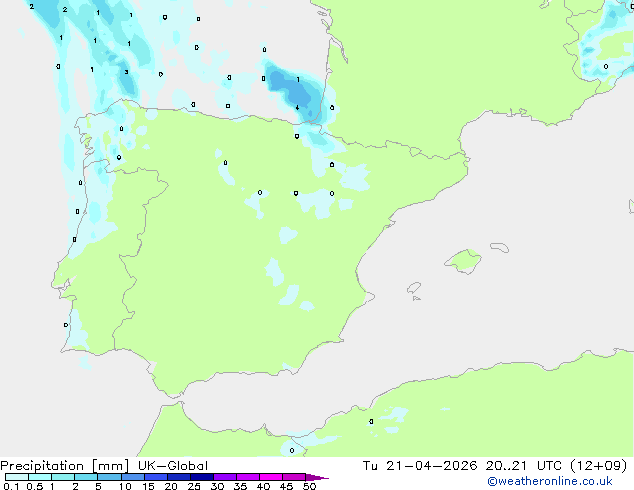The image size is (634, 490).
Task: Click the 30–35 mm purple legend swatch
Action: 225,477
